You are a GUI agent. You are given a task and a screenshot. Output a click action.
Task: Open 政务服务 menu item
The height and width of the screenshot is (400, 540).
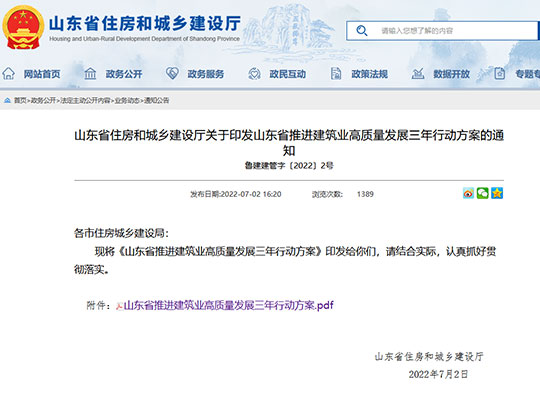pos(206,74)
